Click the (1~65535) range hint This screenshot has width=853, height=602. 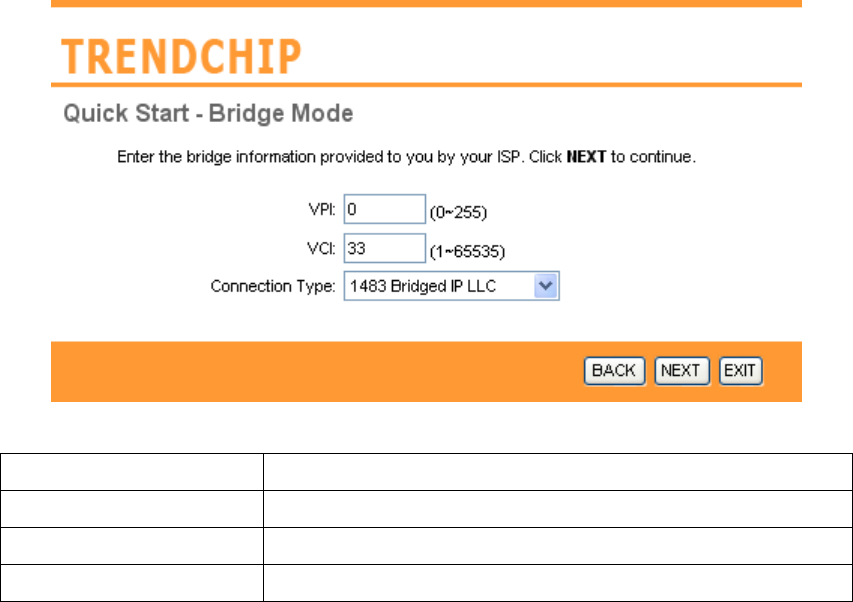point(464,250)
